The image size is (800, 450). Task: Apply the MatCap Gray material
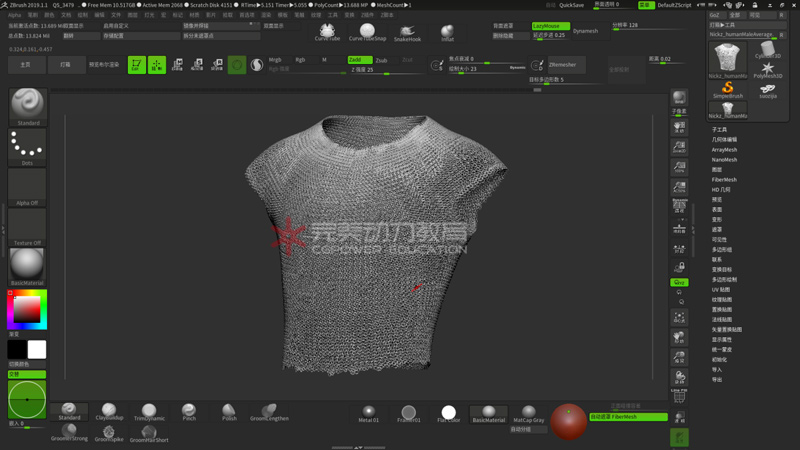point(528,413)
